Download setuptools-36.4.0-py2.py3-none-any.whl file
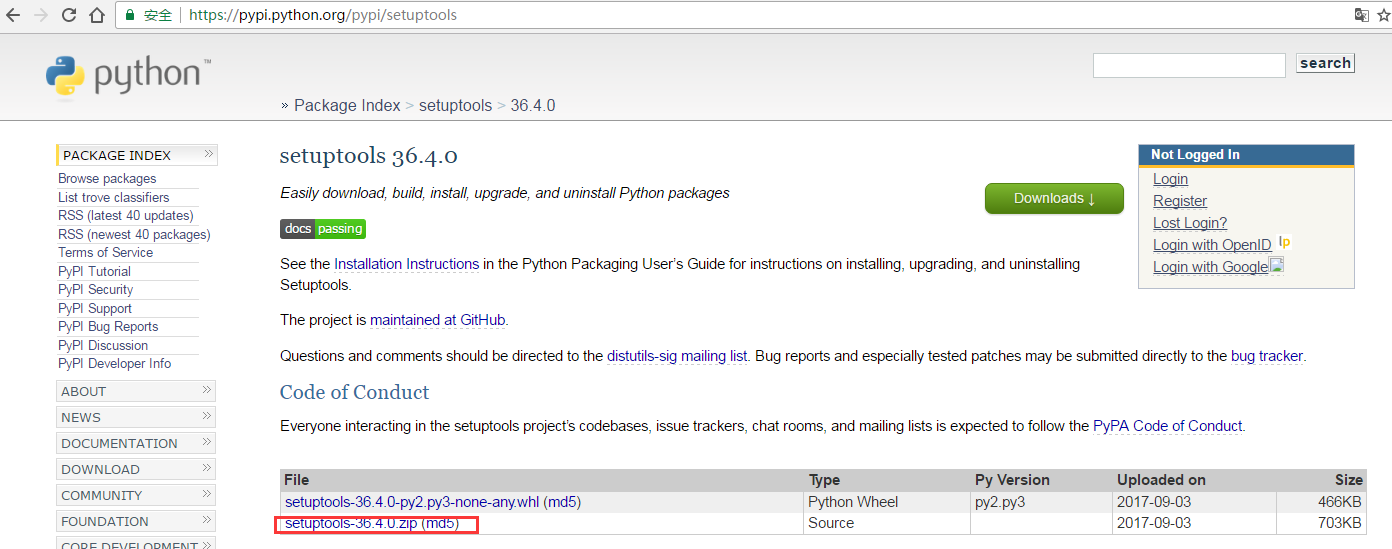The width and height of the screenshot is (1392, 549). click(412, 502)
